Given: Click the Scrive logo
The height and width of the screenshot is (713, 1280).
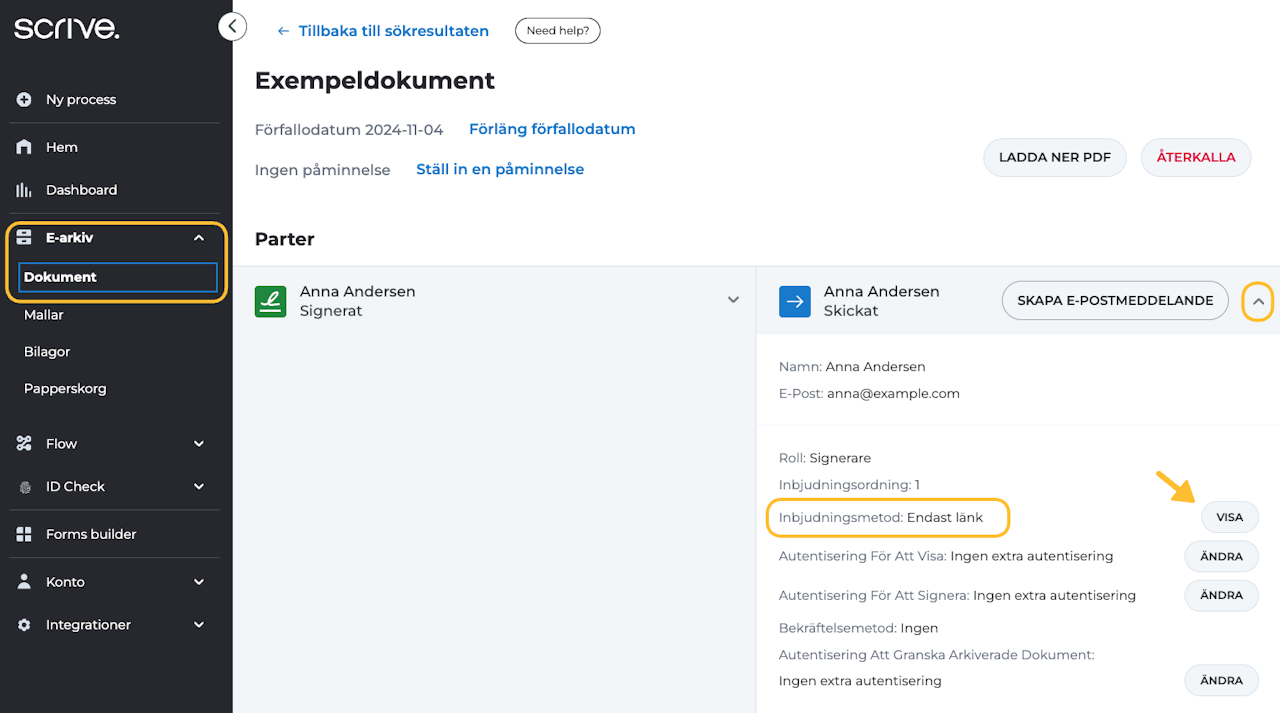Looking at the screenshot, I should click(66, 28).
